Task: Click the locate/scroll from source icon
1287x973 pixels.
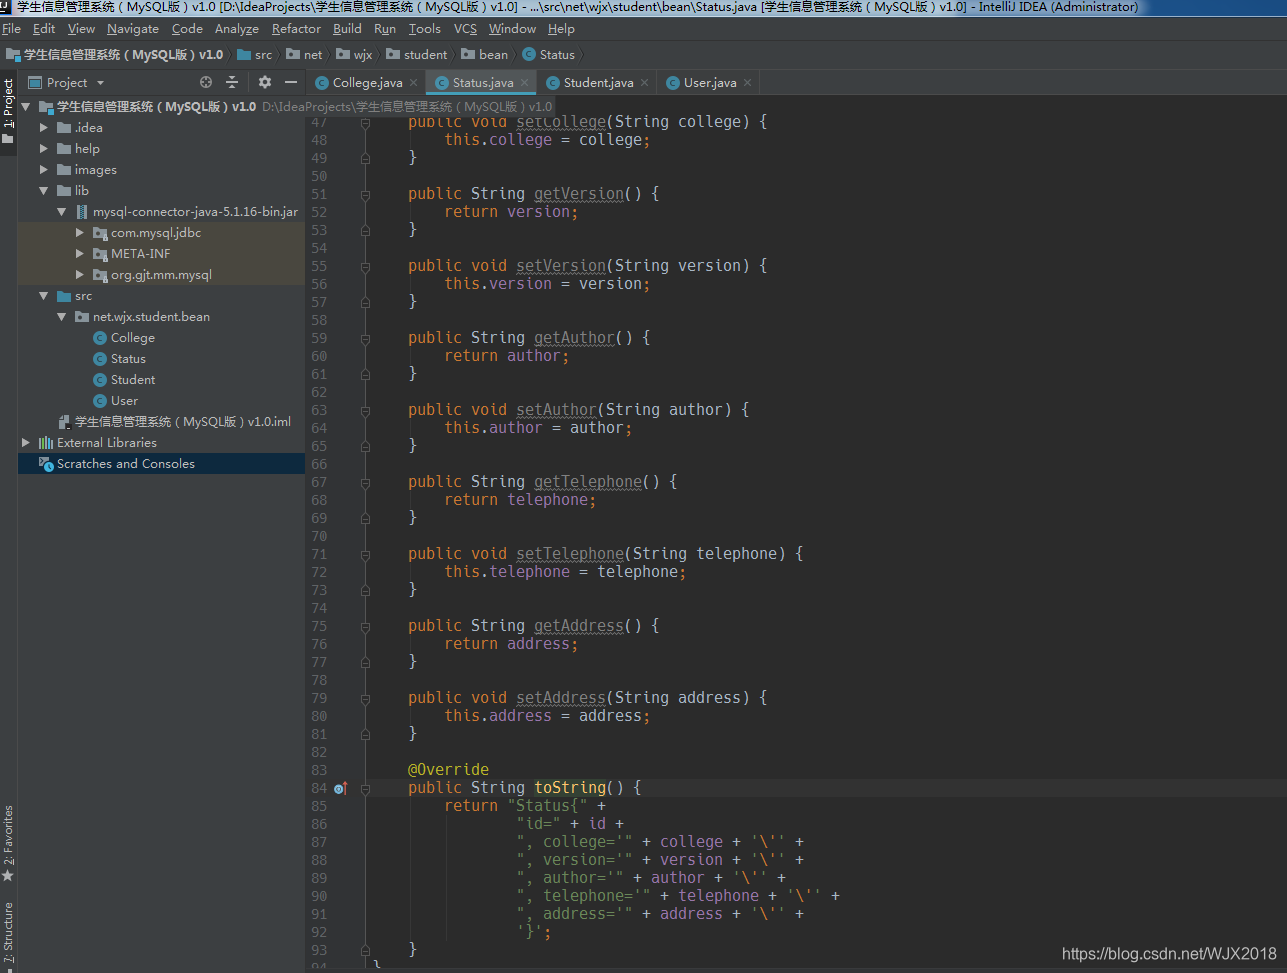Action: (x=206, y=82)
